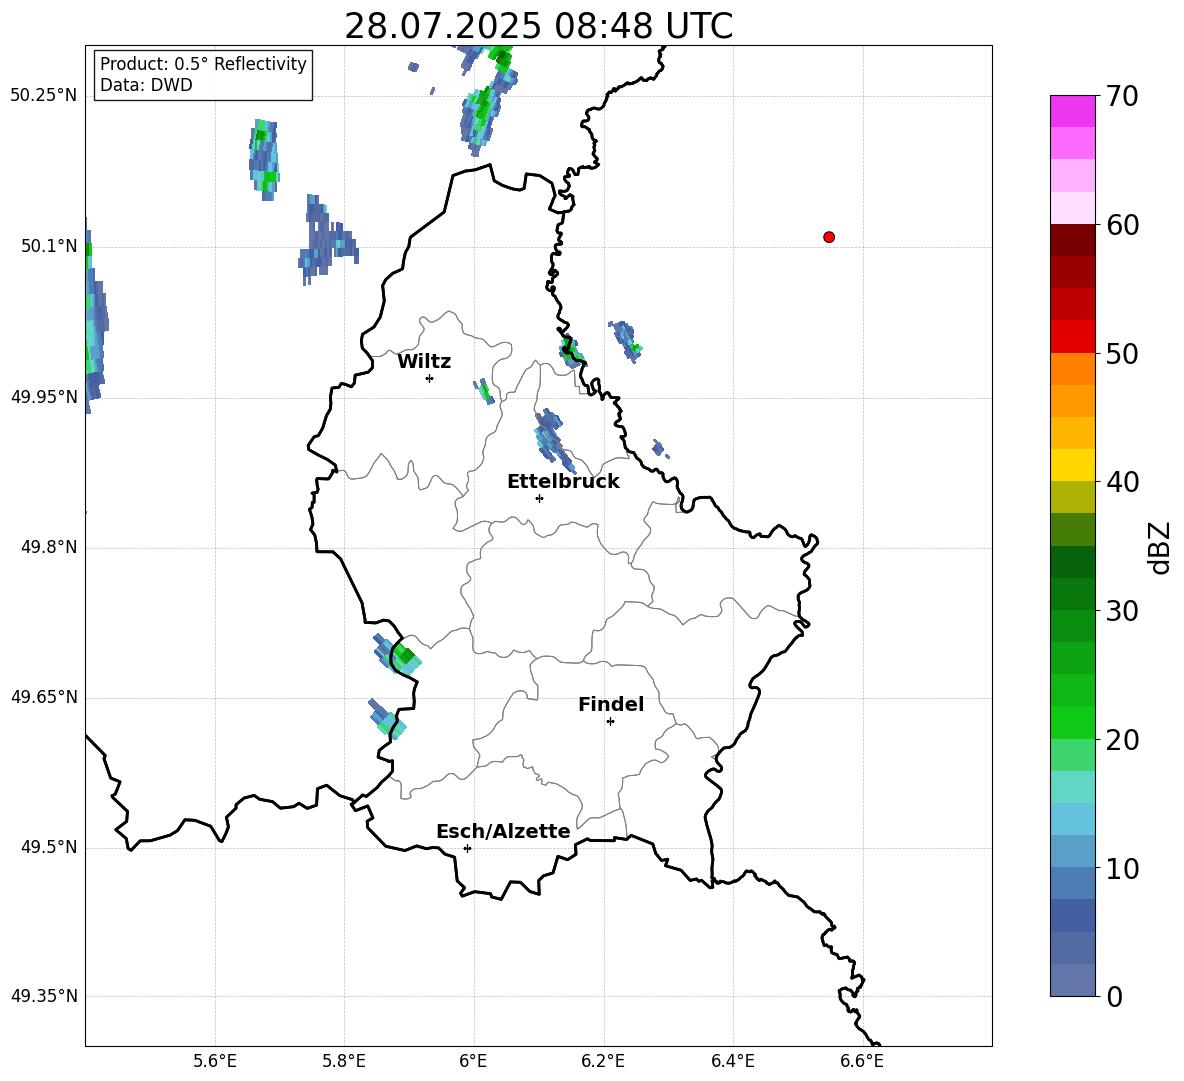Viewport: 1184px width, 1081px height.
Task: Click the magenta 70 dBZ colorbar segment
Action: point(1072,111)
